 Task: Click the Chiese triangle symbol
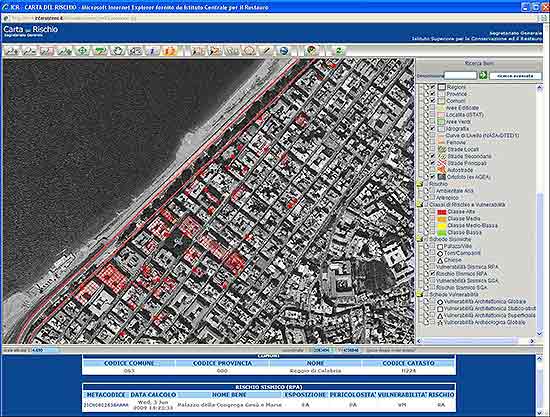440,260
